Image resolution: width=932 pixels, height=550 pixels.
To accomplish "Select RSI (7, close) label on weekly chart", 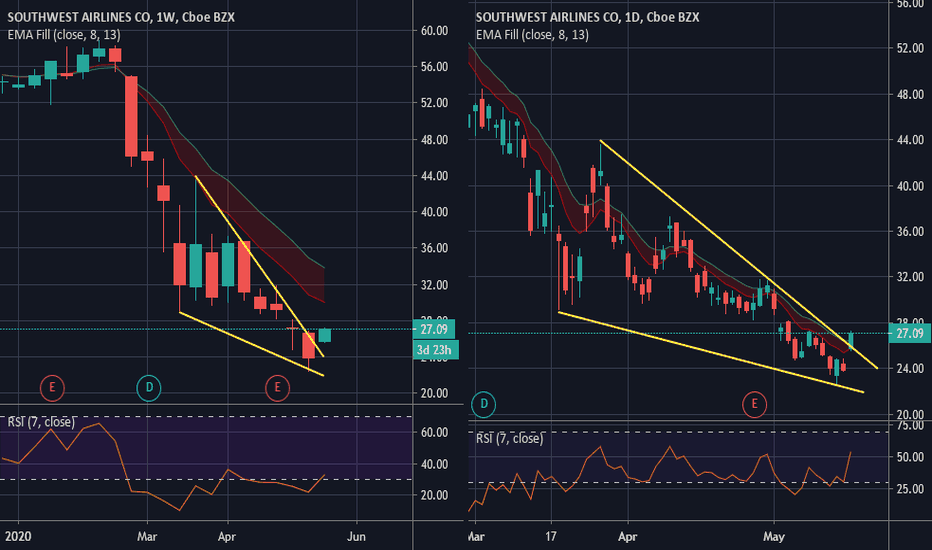I will coord(41,422).
